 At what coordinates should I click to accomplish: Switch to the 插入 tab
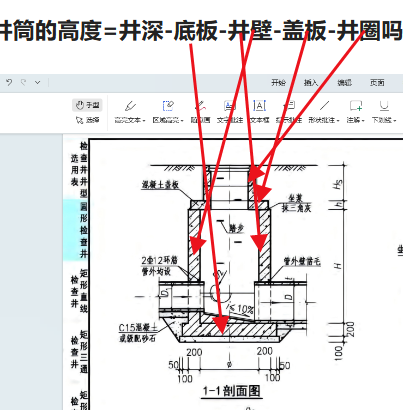tap(311, 83)
